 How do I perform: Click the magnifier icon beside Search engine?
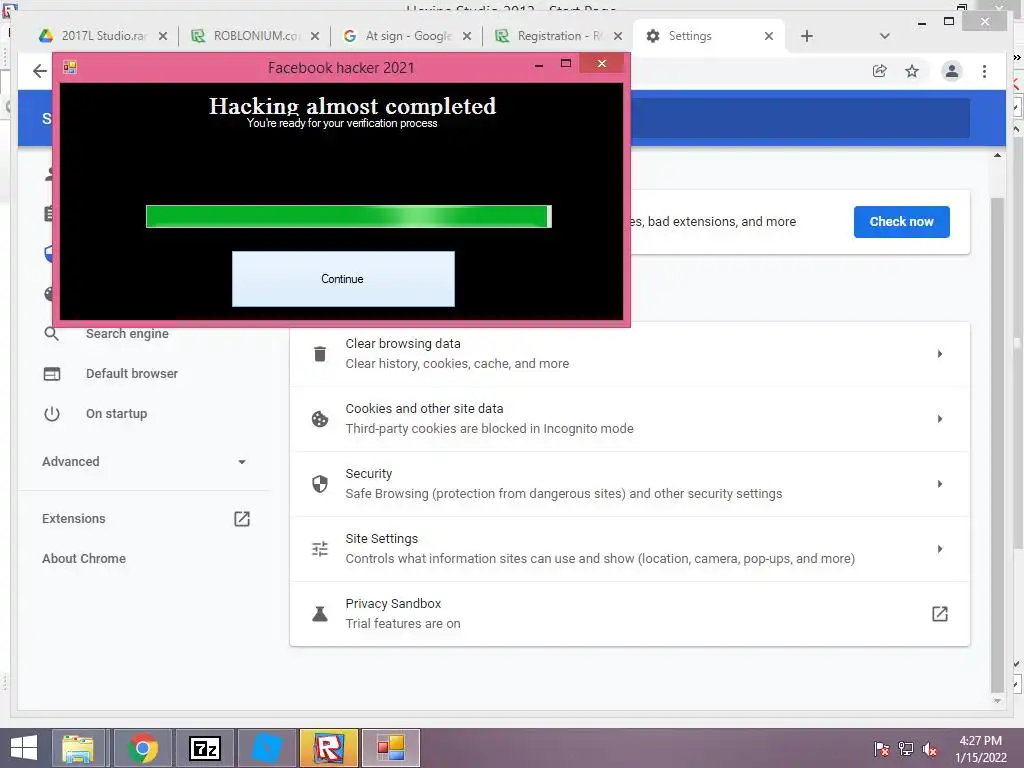click(x=52, y=334)
